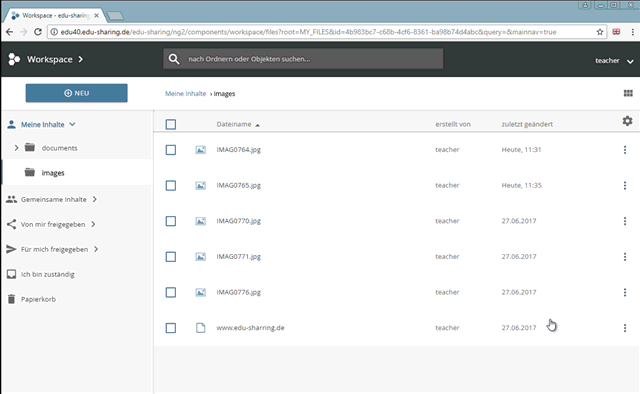Expand Für mich freigegeben chevron
The image size is (640, 394).
click(x=96, y=249)
